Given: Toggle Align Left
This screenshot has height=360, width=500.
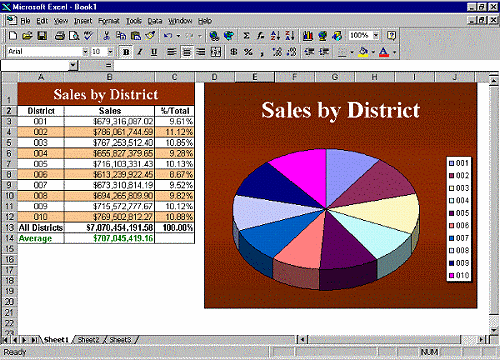Looking at the screenshot, I should point(172,52).
